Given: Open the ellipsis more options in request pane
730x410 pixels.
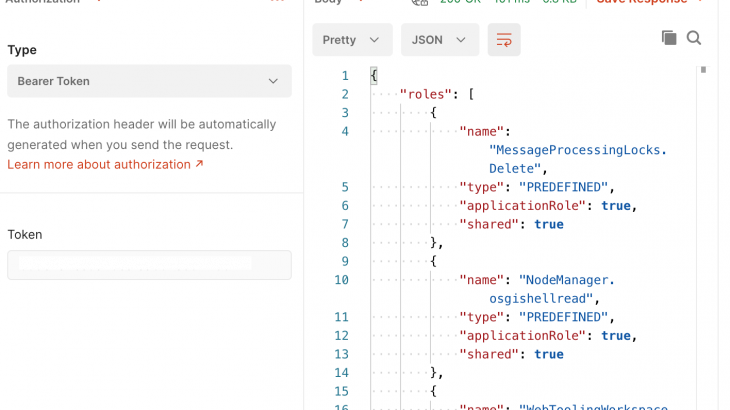Looking at the screenshot, I should [277, 3].
